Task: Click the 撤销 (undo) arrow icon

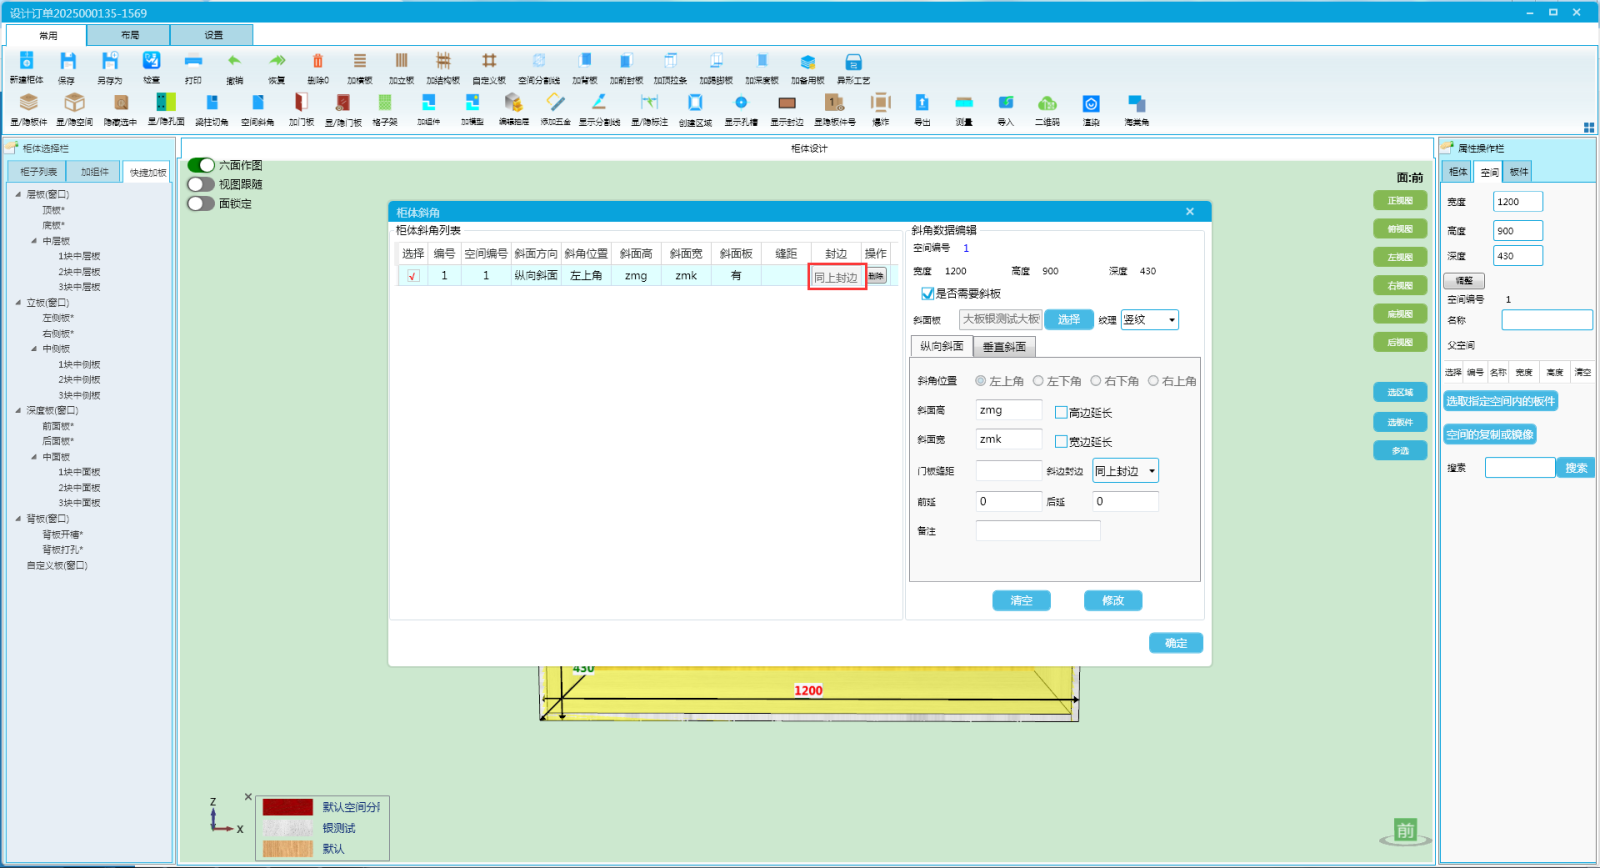Action: point(234,62)
